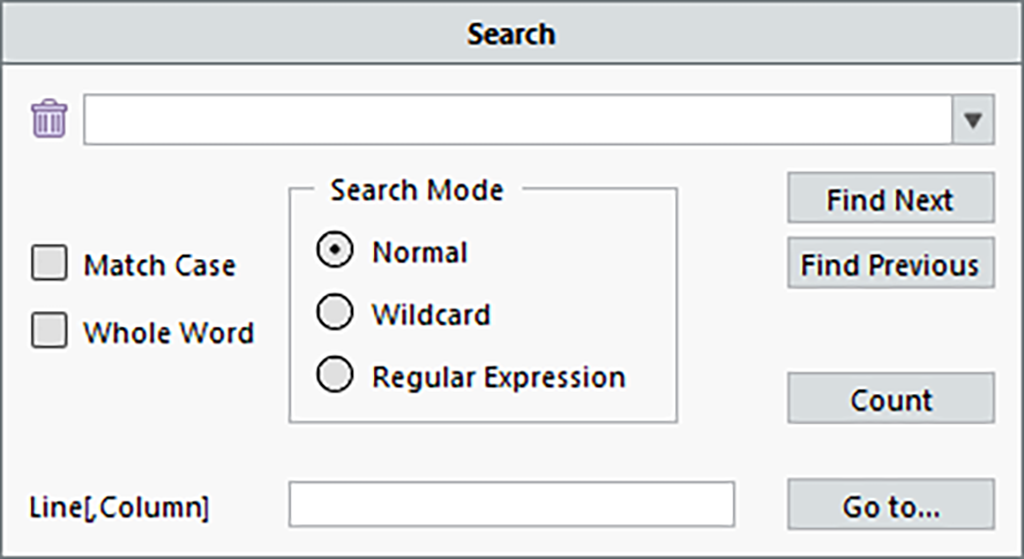Hit the Count button
This screenshot has width=1024, height=559.
[890, 399]
